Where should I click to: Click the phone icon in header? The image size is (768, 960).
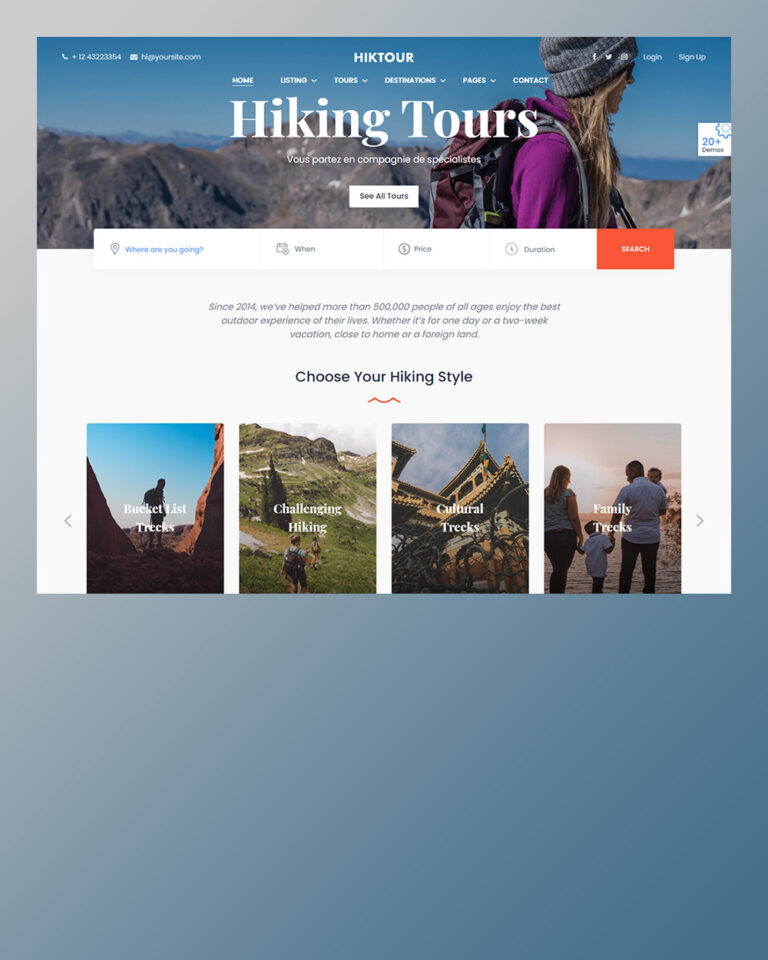65,57
